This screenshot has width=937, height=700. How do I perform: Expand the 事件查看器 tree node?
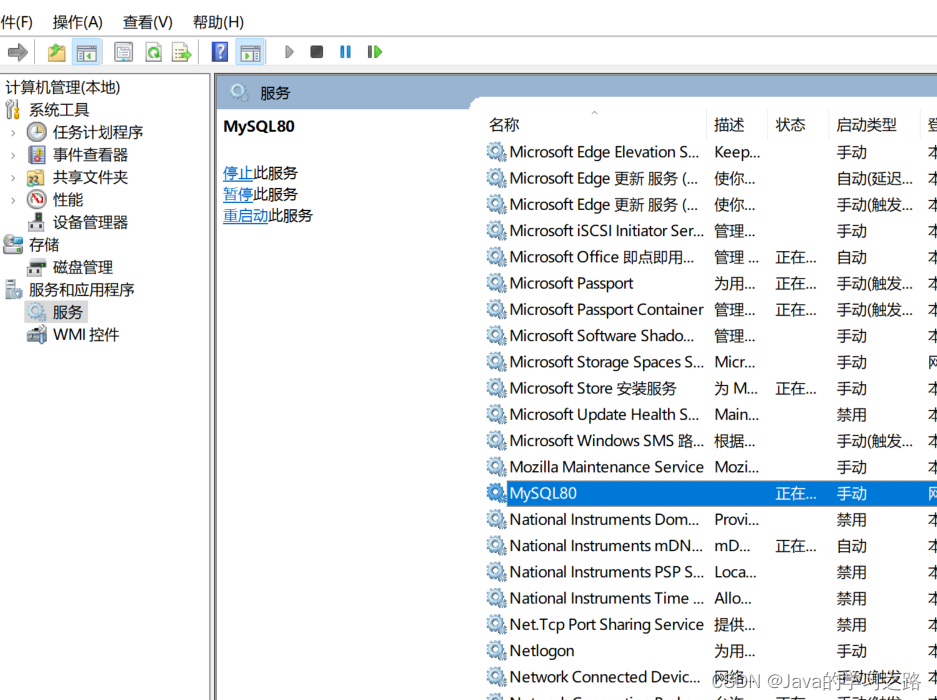point(13,155)
